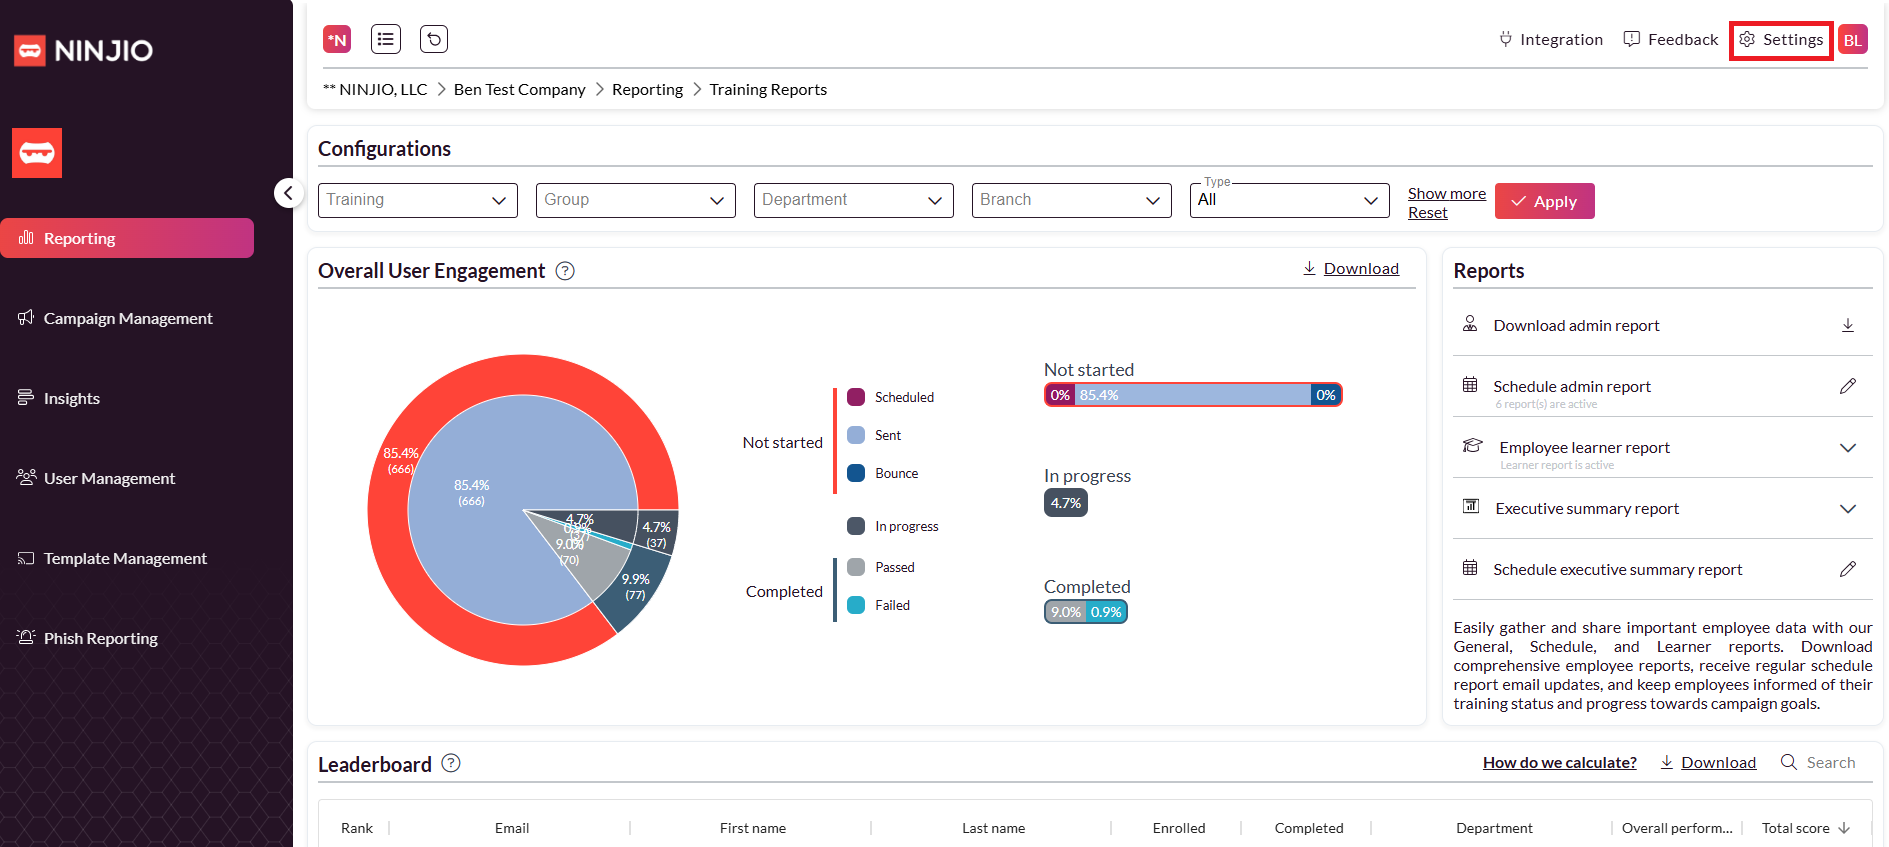This screenshot has width=1889, height=847.
Task: Go to Phish Reporting in sidebar
Action: tap(100, 638)
